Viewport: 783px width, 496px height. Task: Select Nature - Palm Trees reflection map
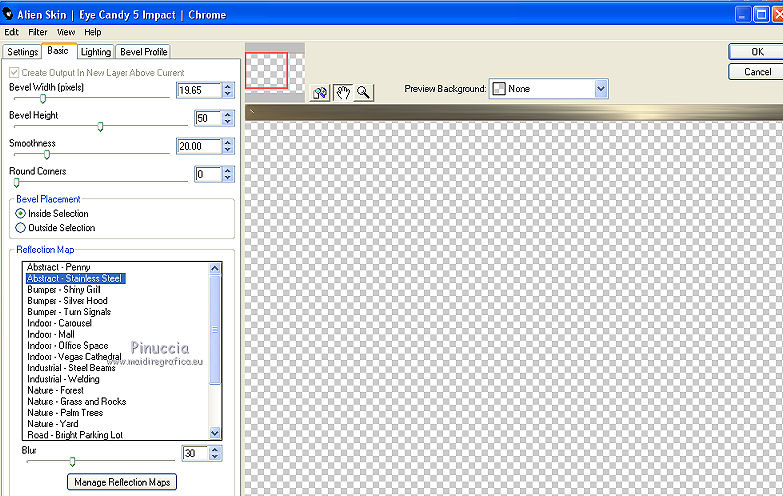[65, 413]
